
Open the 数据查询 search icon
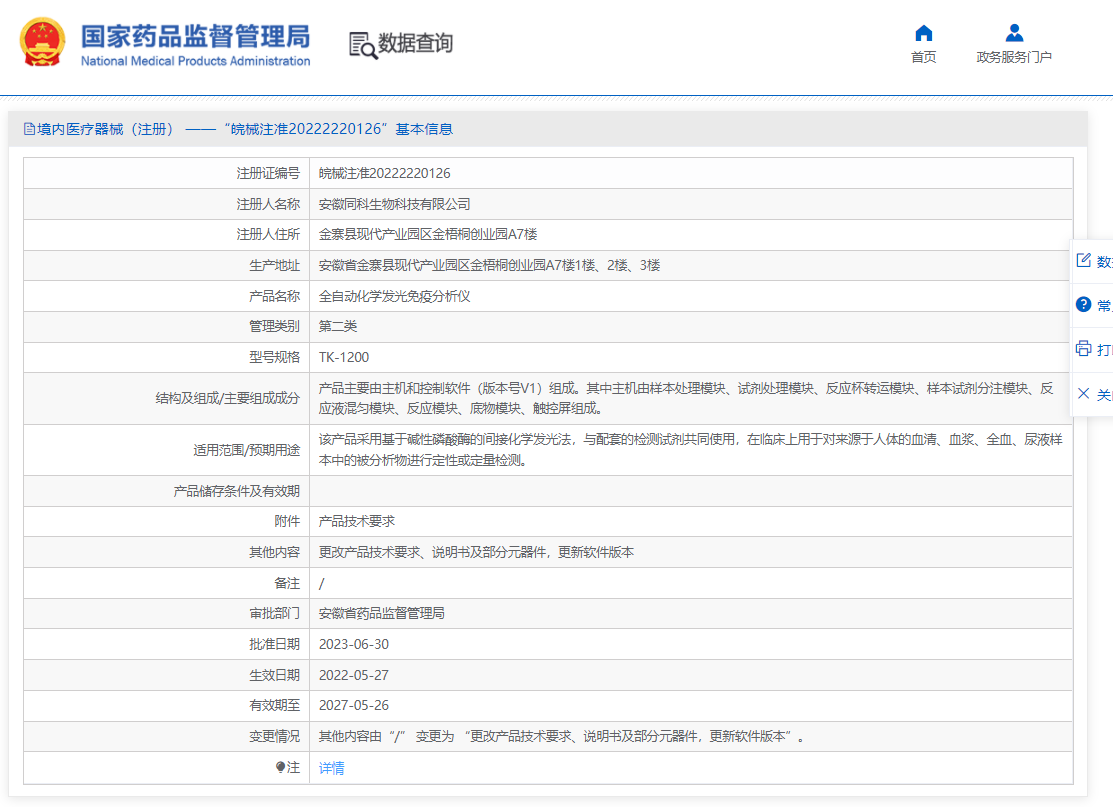point(363,45)
